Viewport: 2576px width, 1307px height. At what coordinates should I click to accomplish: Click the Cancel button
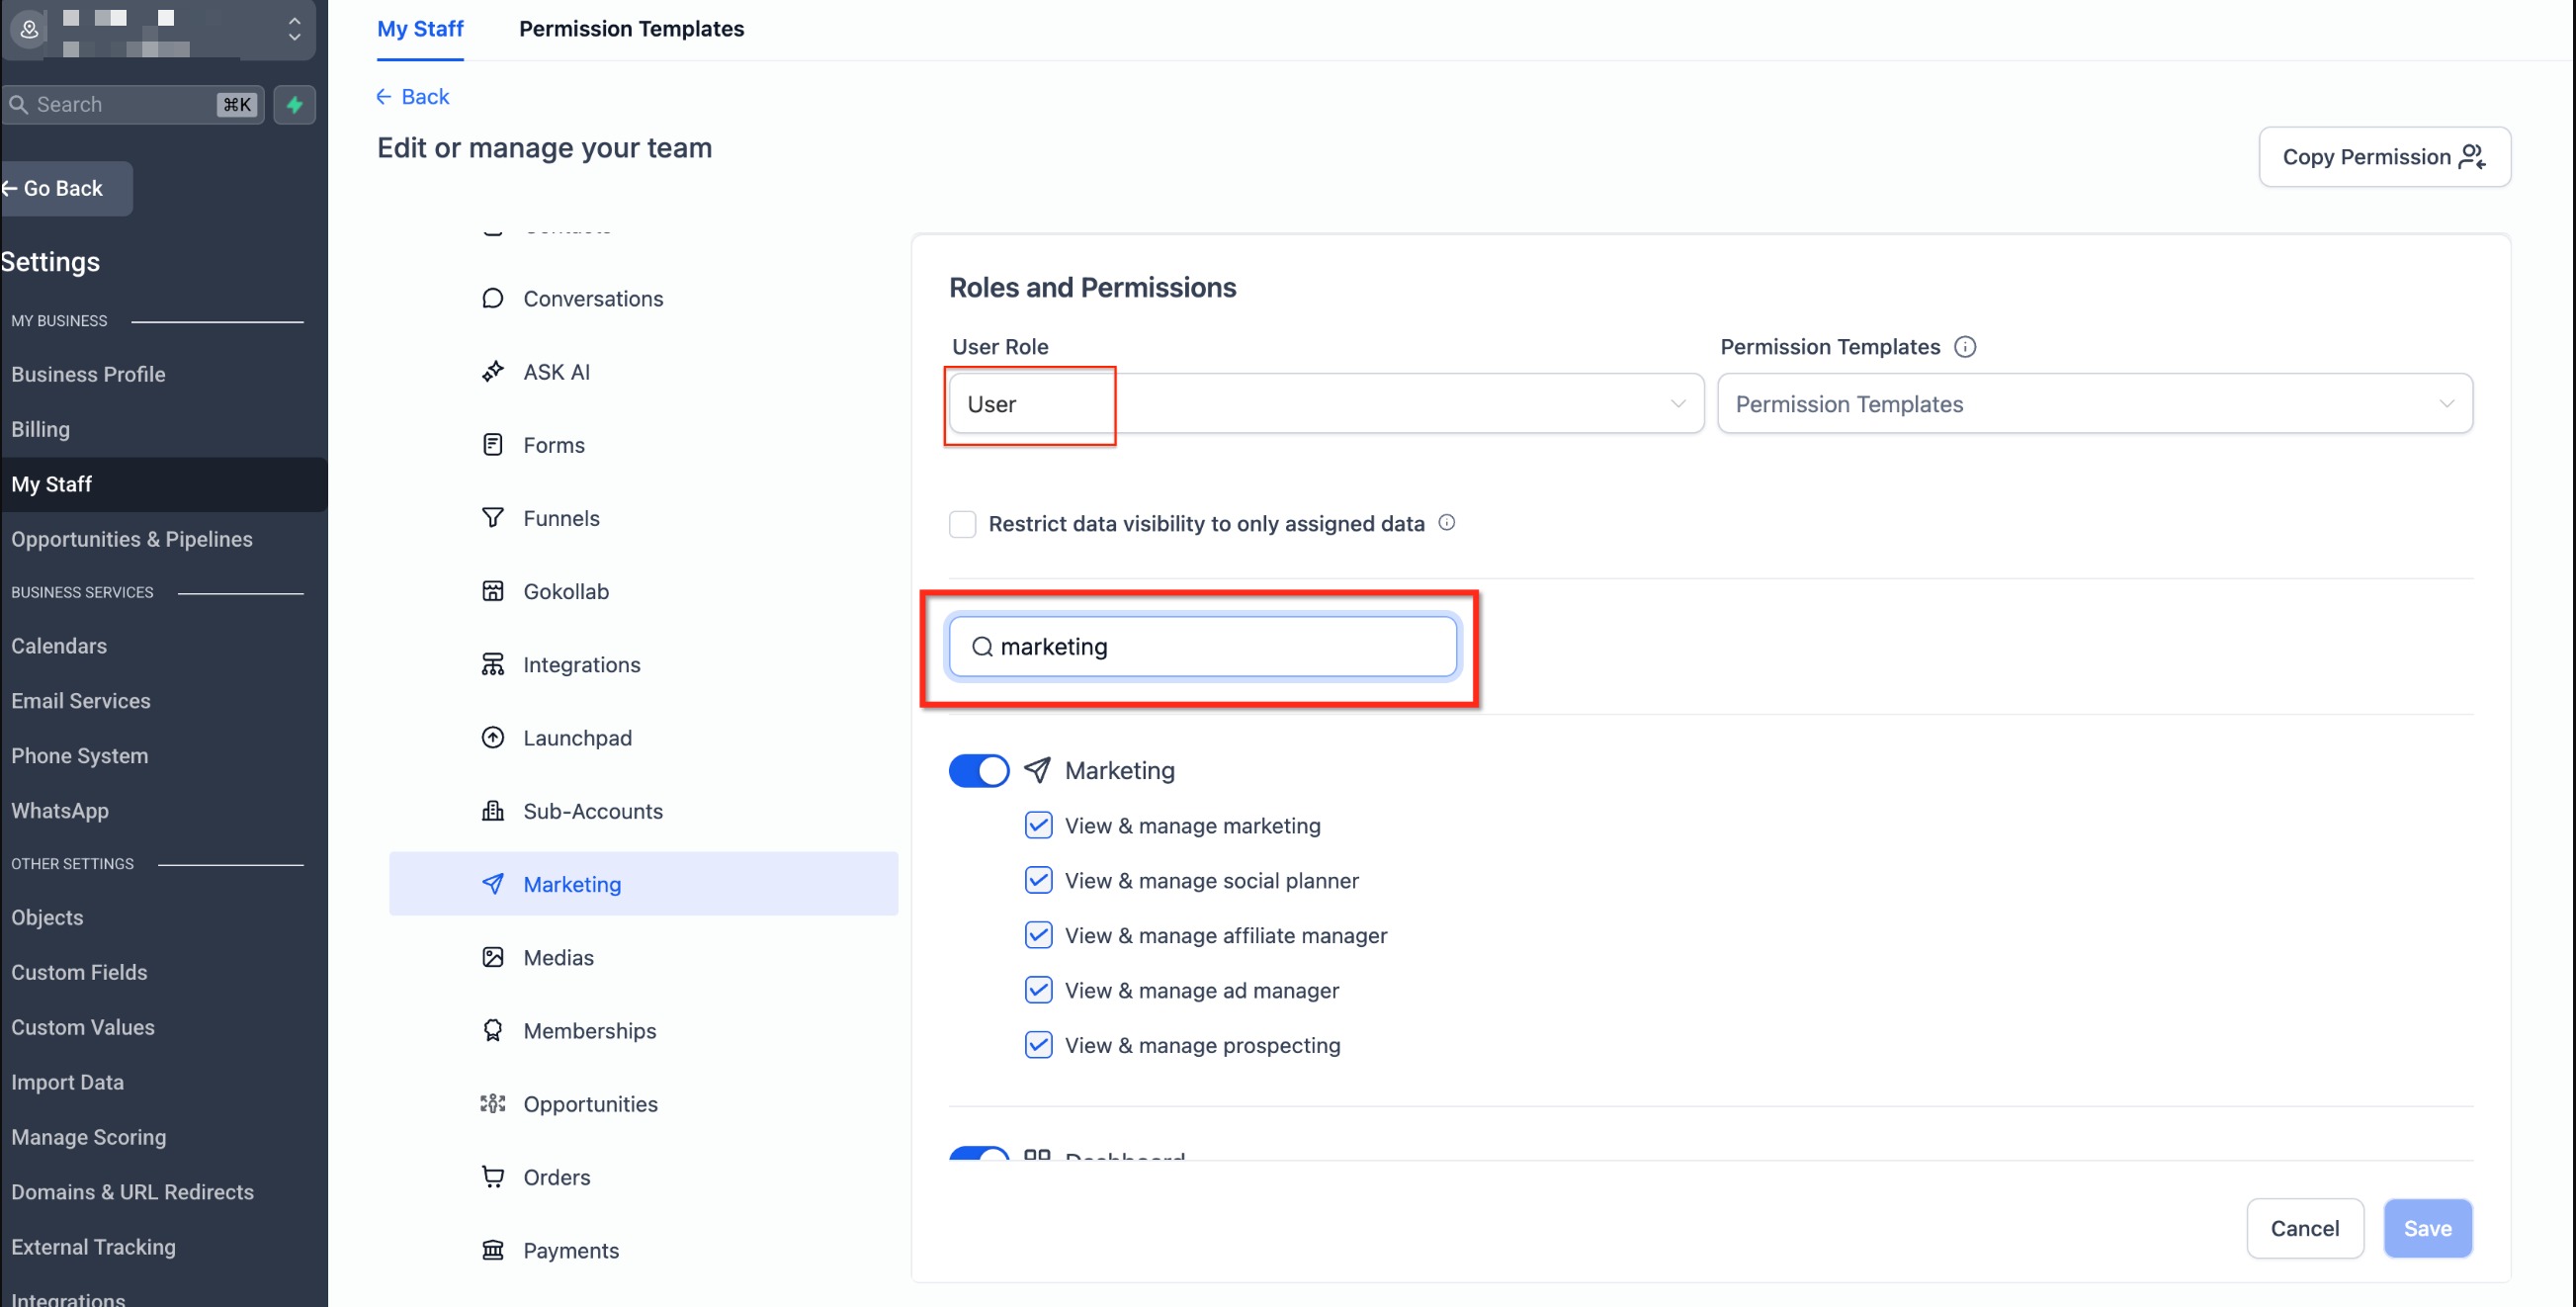[x=2304, y=1228]
